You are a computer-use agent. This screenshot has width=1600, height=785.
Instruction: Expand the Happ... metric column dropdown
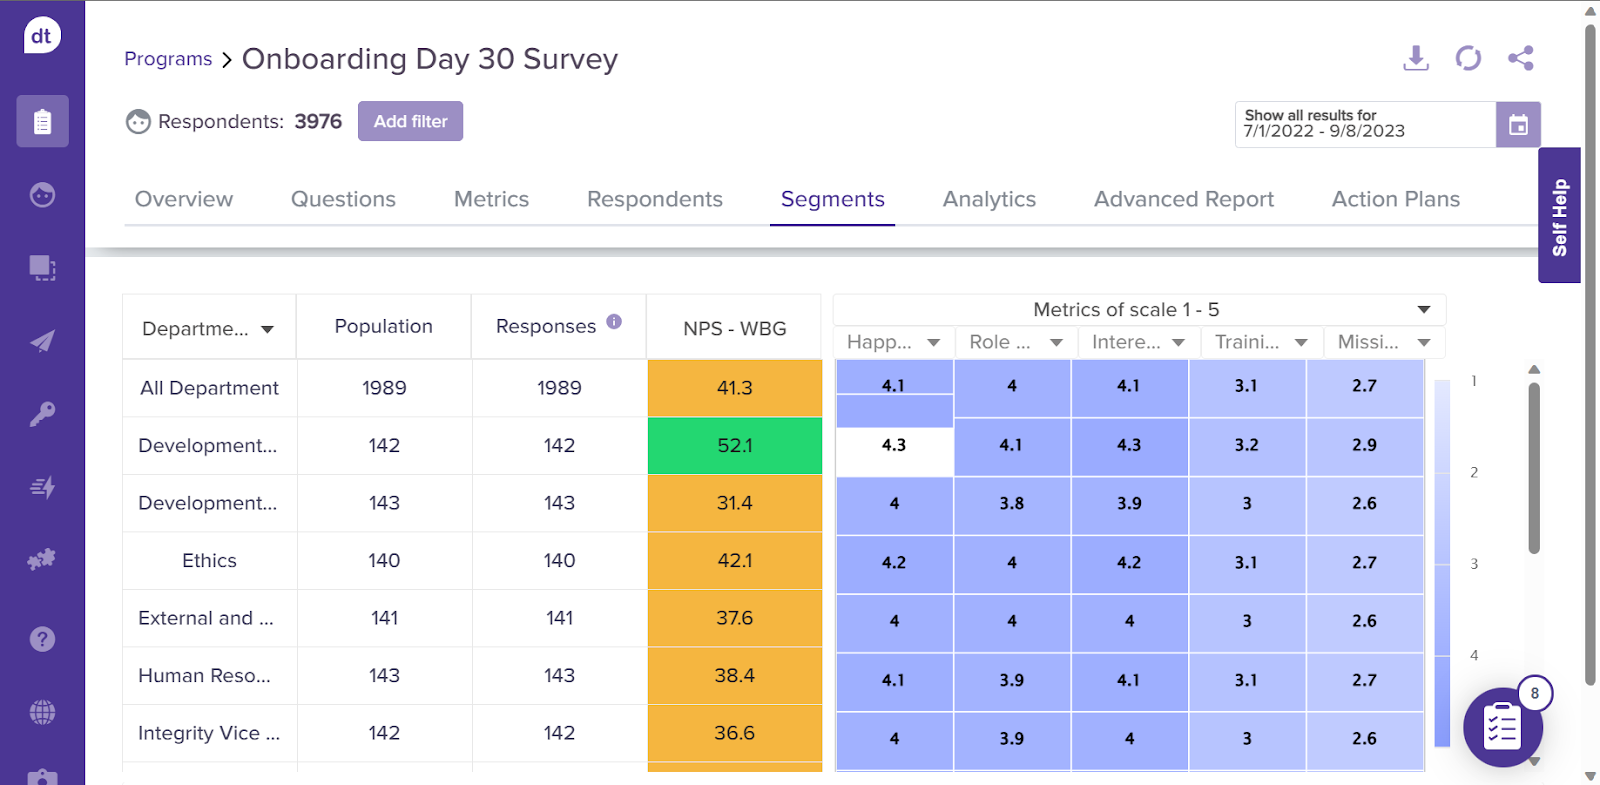point(933,343)
